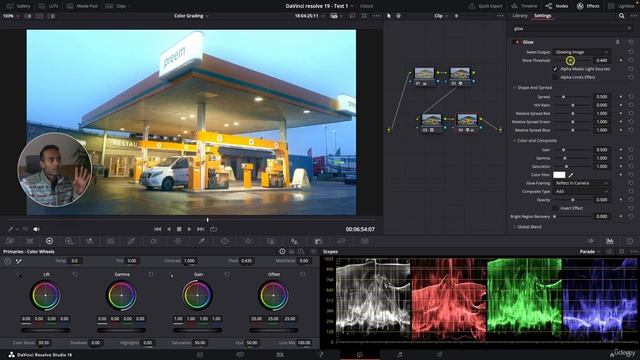
Task: Switch to the Settings tab
Action: pos(542,16)
